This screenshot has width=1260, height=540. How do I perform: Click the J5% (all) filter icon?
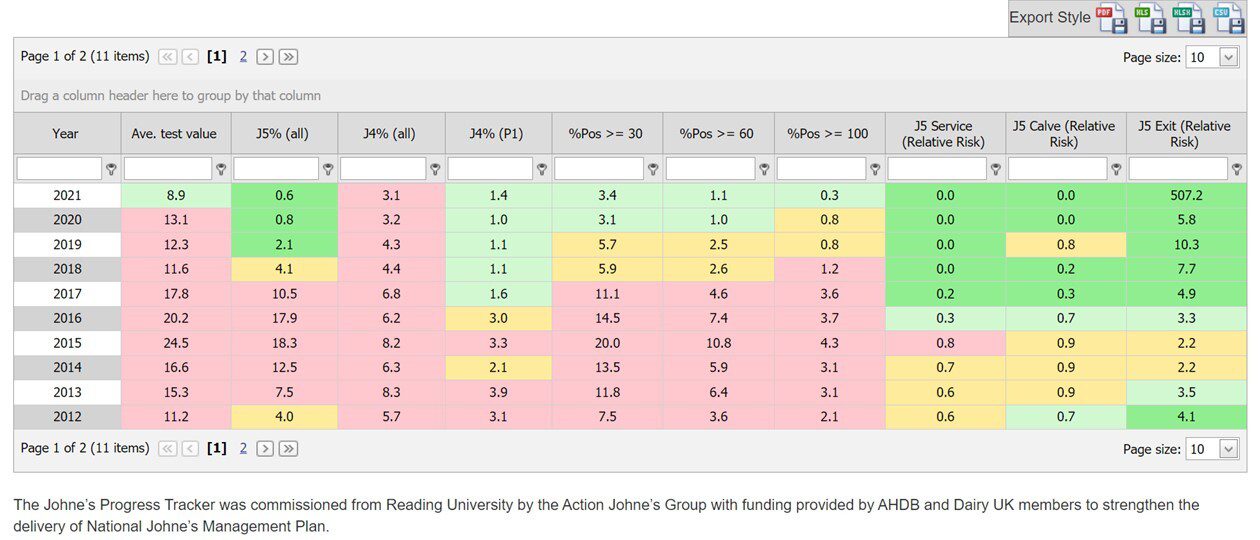(x=327, y=169)
